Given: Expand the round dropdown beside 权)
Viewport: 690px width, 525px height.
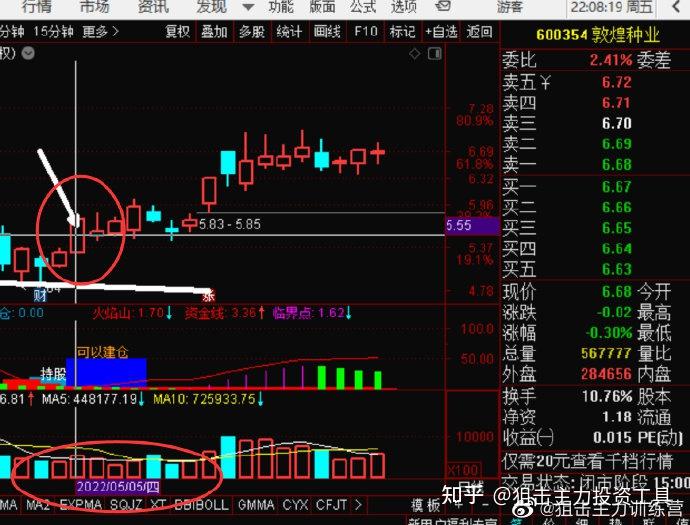Looking at the screenshot, I should pos(28,53).
